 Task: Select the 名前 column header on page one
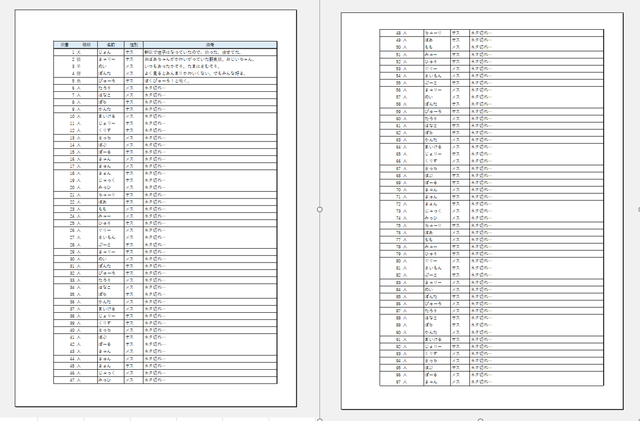pos(107,45)
